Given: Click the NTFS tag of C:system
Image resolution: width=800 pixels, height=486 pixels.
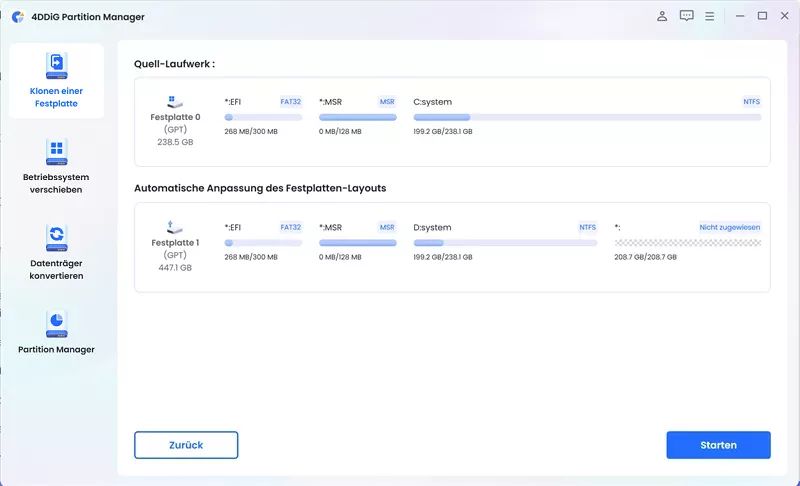Looking at the screenshot, I should pyautogui.click(x=752, y=102).
